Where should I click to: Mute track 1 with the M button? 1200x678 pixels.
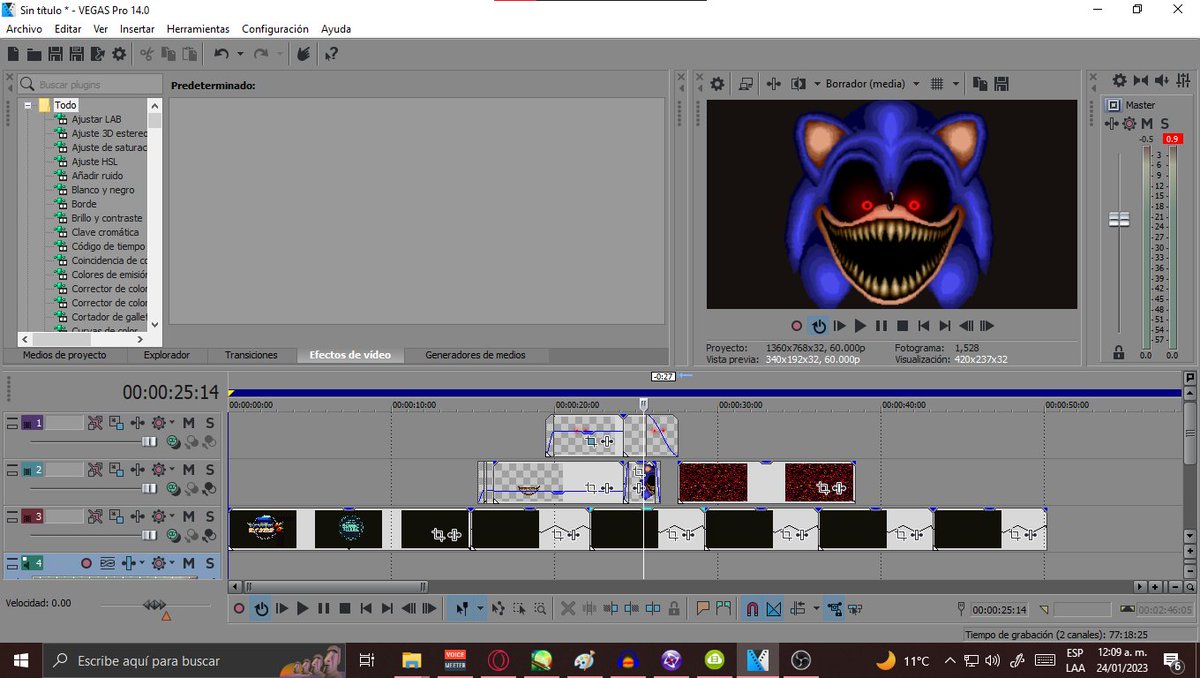189,423
